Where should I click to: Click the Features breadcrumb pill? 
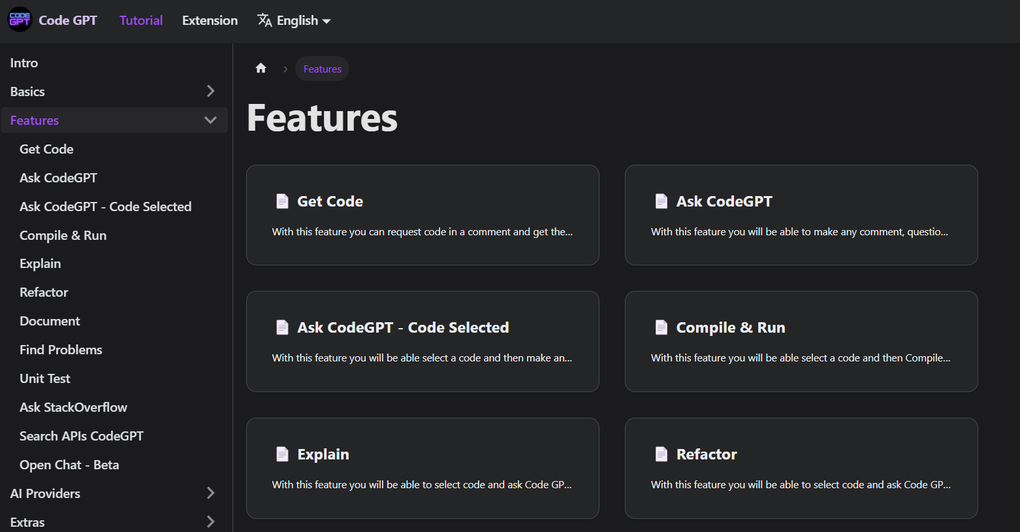(x=322, y=69)
